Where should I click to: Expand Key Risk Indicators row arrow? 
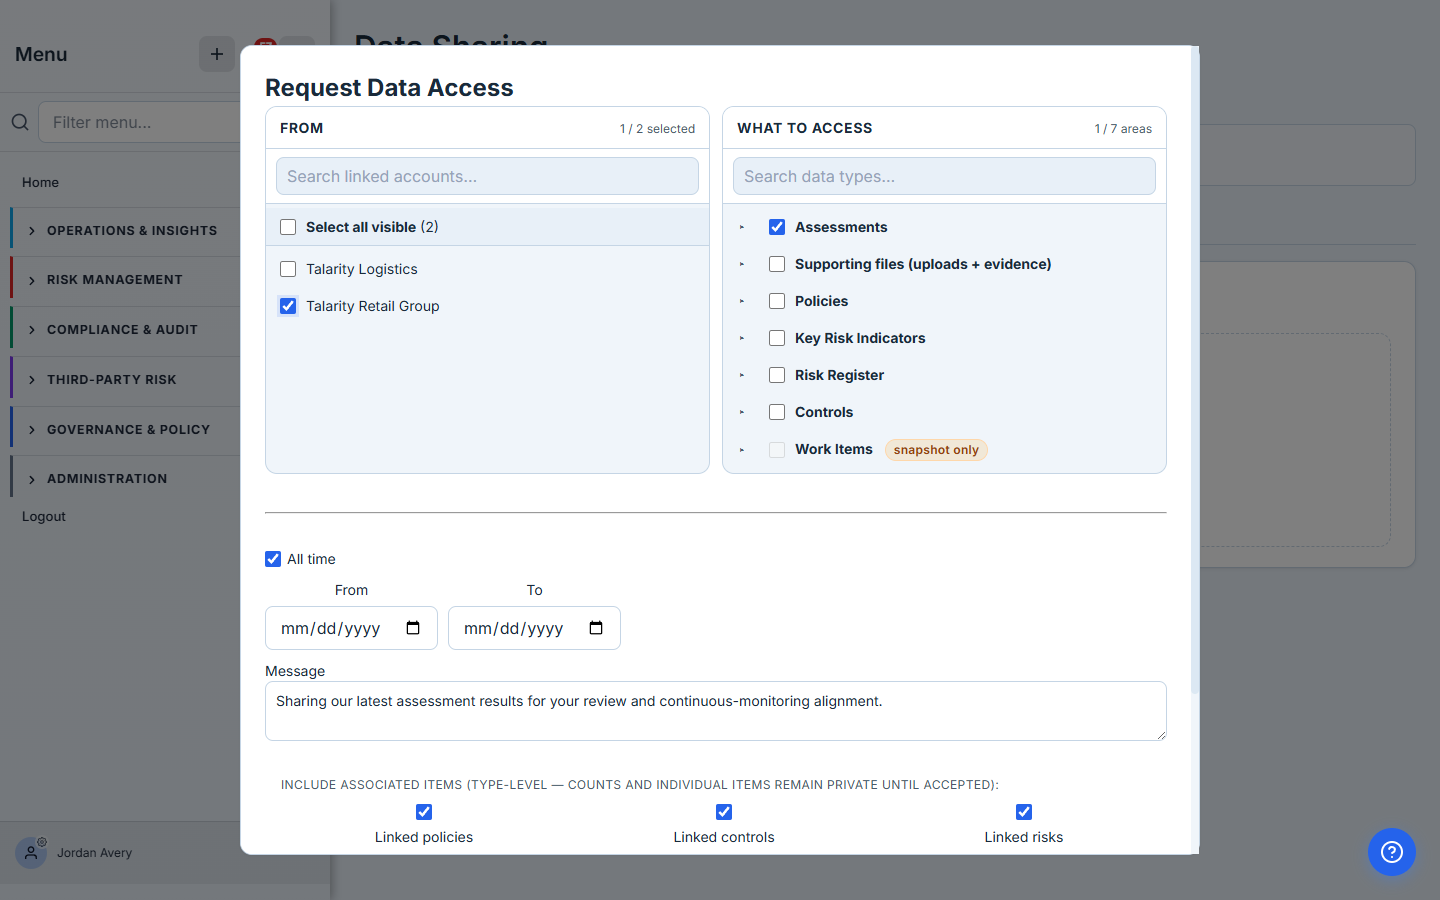(742, 338)
